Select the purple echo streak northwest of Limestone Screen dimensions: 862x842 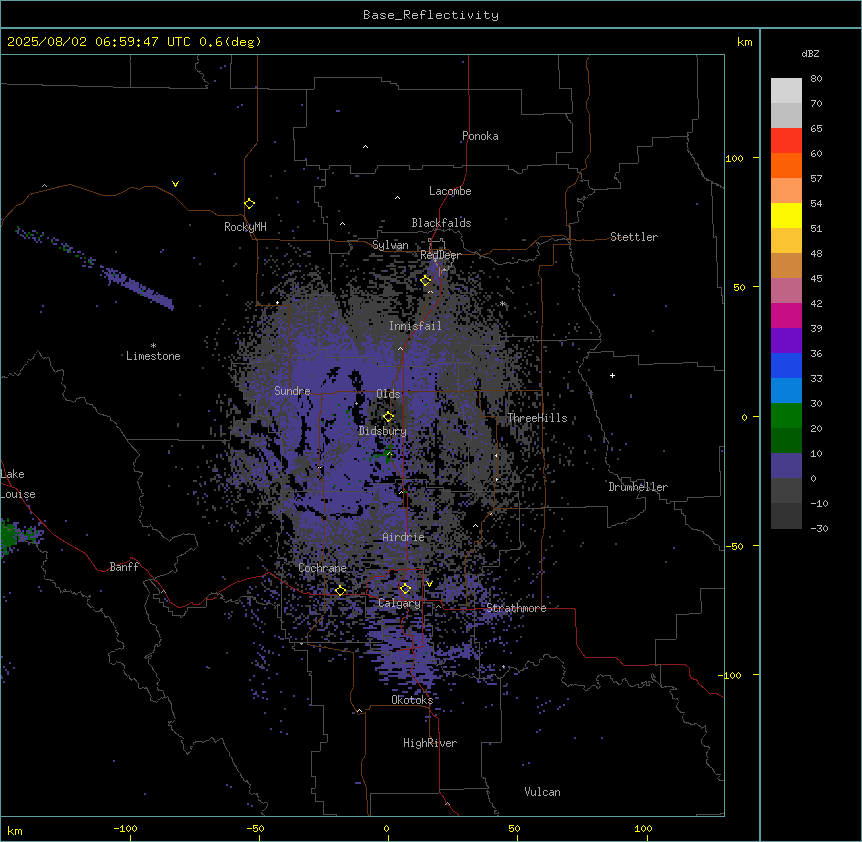click(x=139, y=286)
